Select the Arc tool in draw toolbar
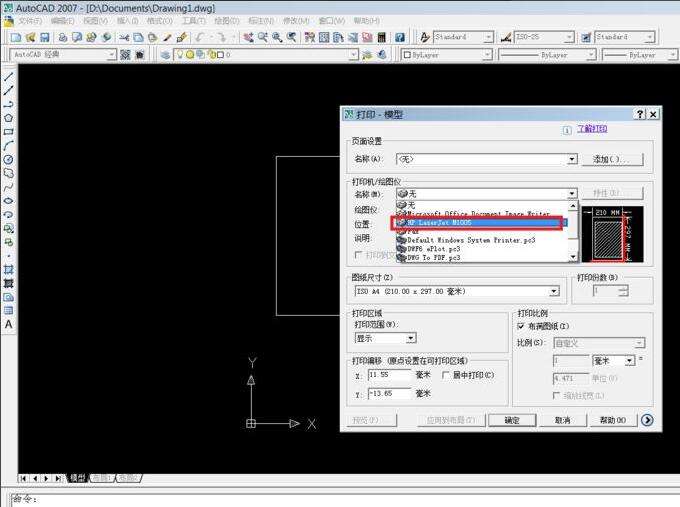The image size is (680, 507). (x=8, y=146)
